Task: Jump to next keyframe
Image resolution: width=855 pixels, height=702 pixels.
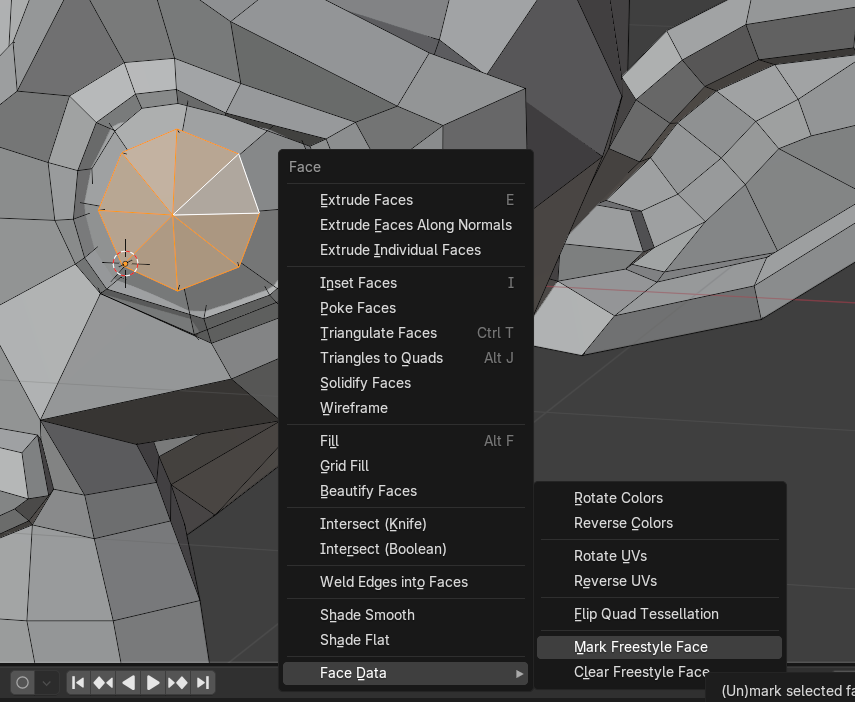Action: pyautogui.click(x=178, y=682)
